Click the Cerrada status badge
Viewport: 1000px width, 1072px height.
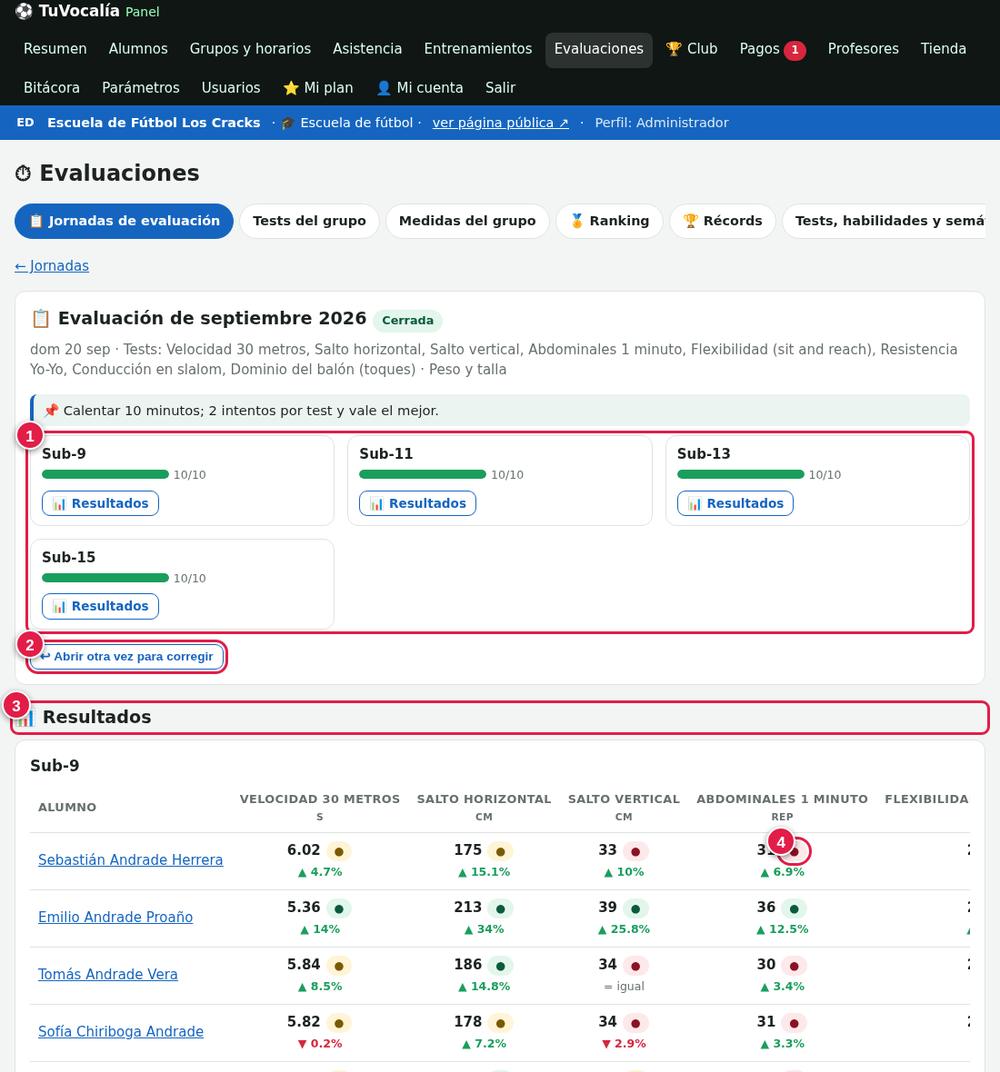[407, 320]
